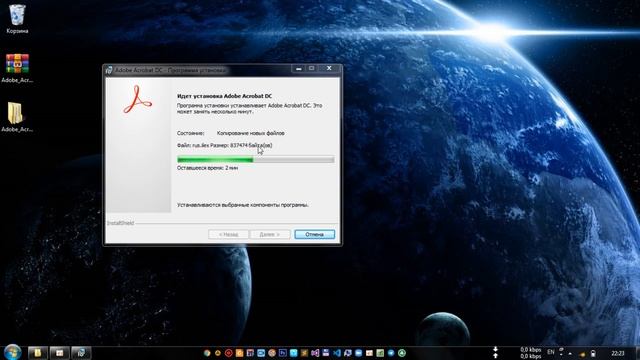This screenshot has width=640, height=360.
Task: Close the Adobe Acrobat DC installer window
Action: pos(329,69)
